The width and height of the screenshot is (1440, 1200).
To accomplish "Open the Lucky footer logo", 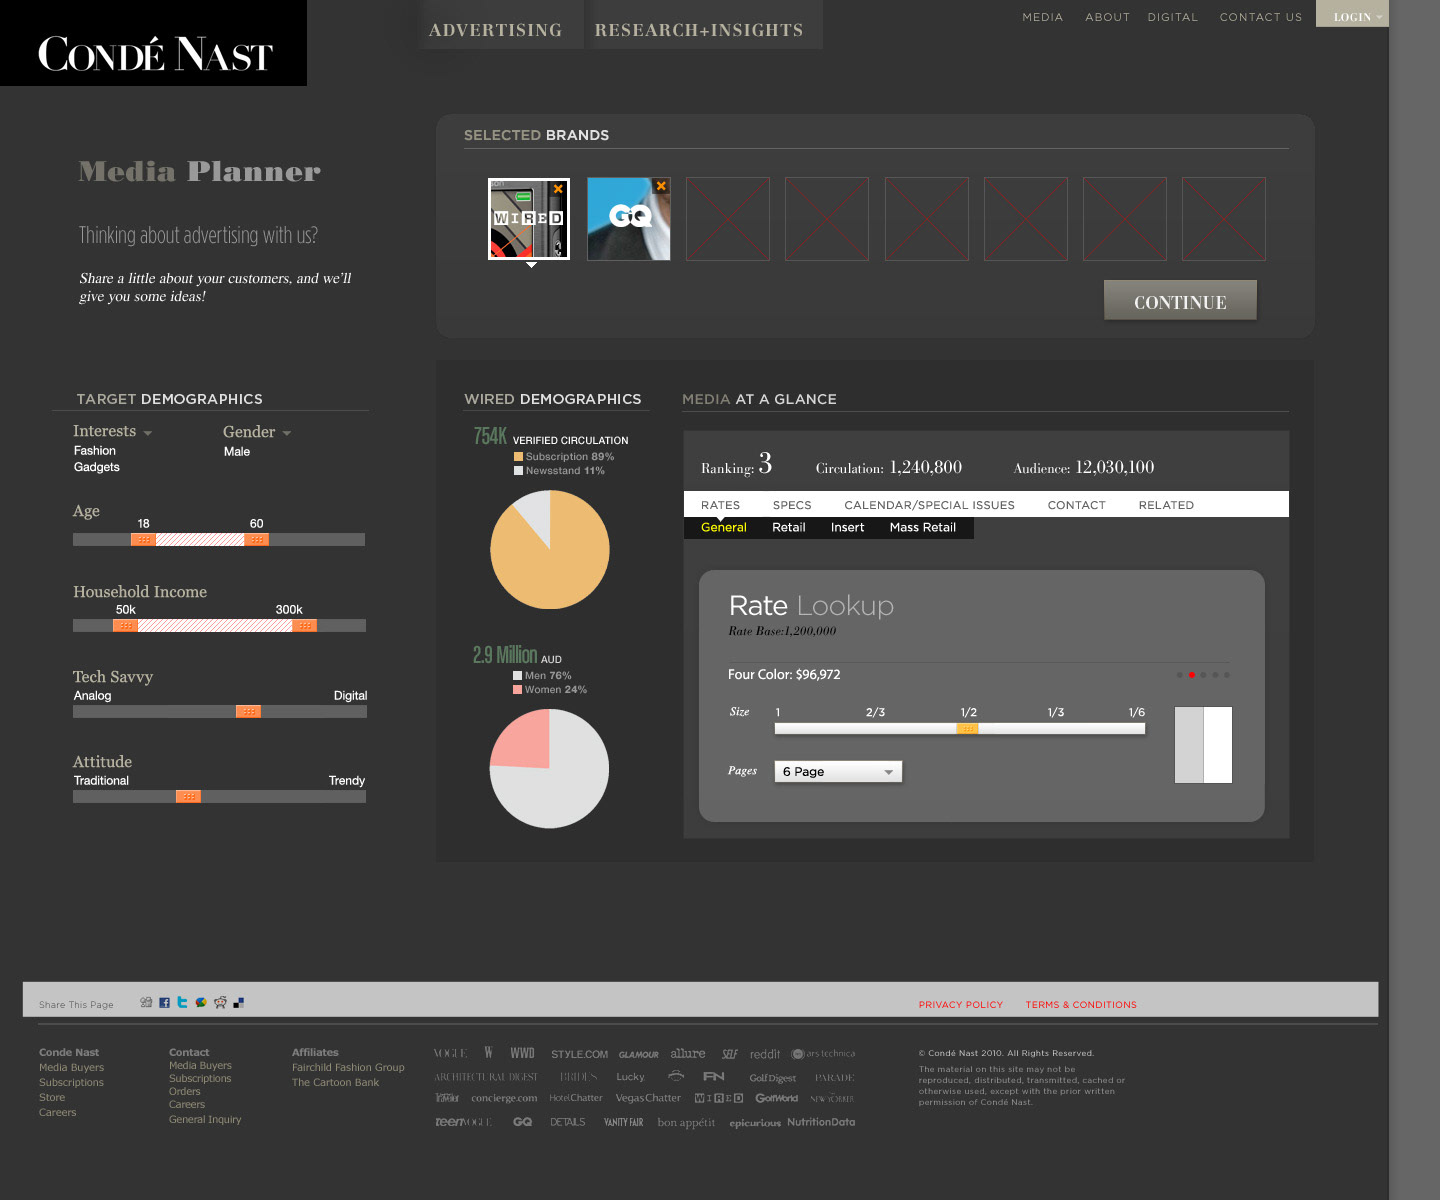I will [630, 1077].
